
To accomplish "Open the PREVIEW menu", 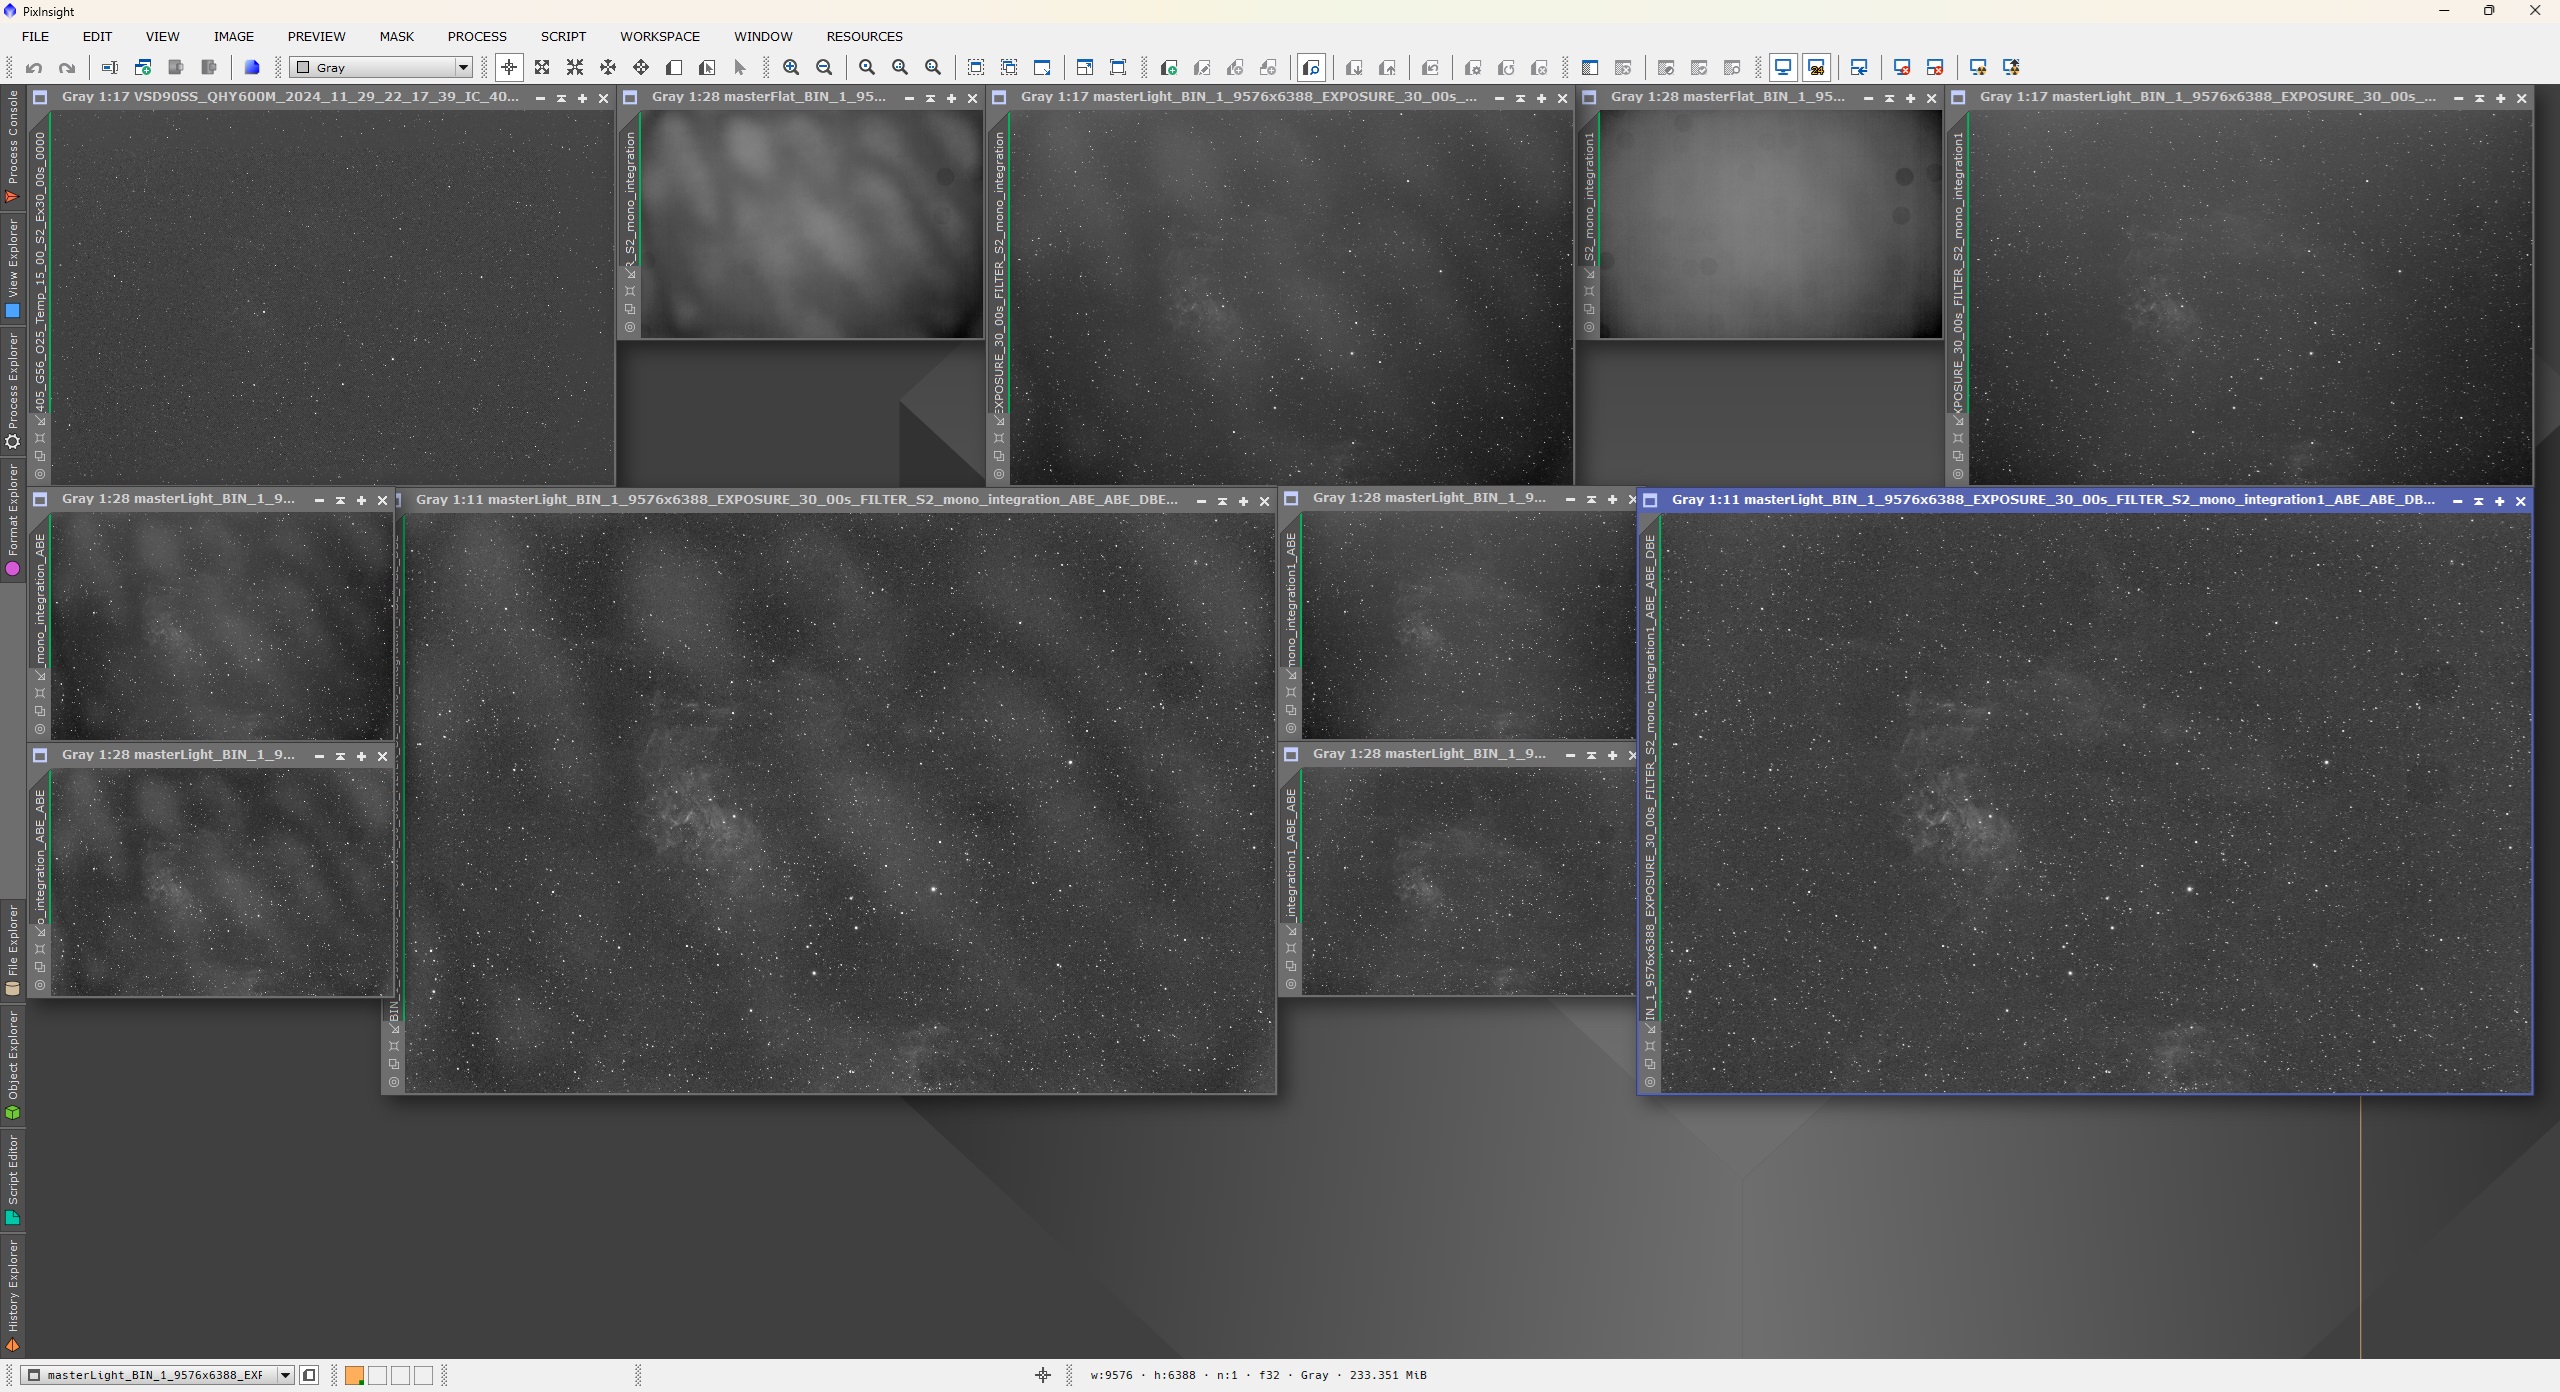I will click(x=316, y=36).
